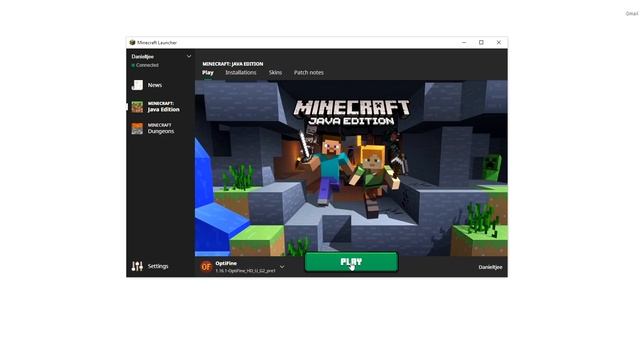This screenshot has width=640, height=360.
Task: Click the OptiFine installation icon
Action: 206,267
